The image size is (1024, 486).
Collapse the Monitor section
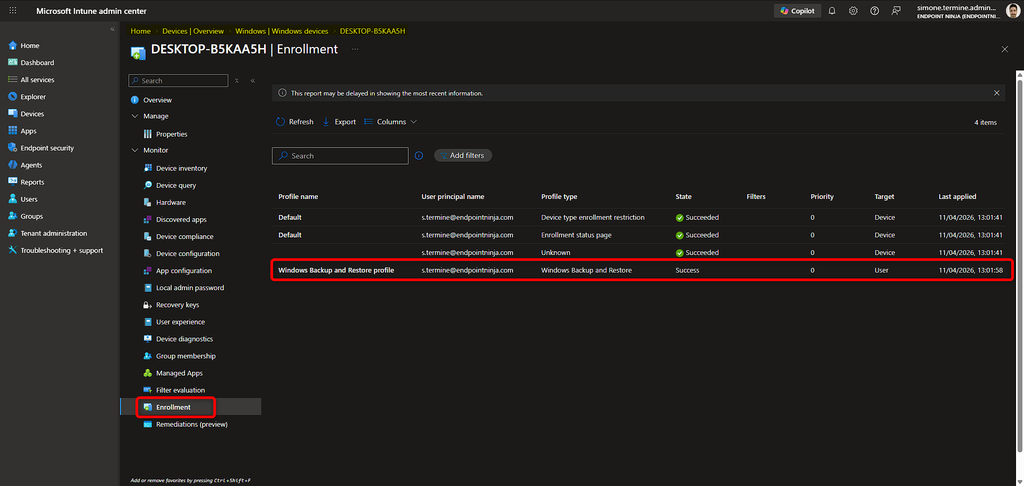coord(135,150)
